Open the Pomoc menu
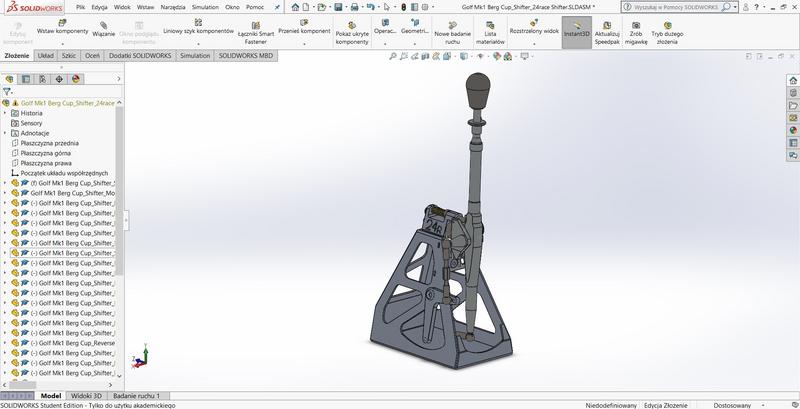The width and height of the screenshot is (800, 409). (255, 7)
